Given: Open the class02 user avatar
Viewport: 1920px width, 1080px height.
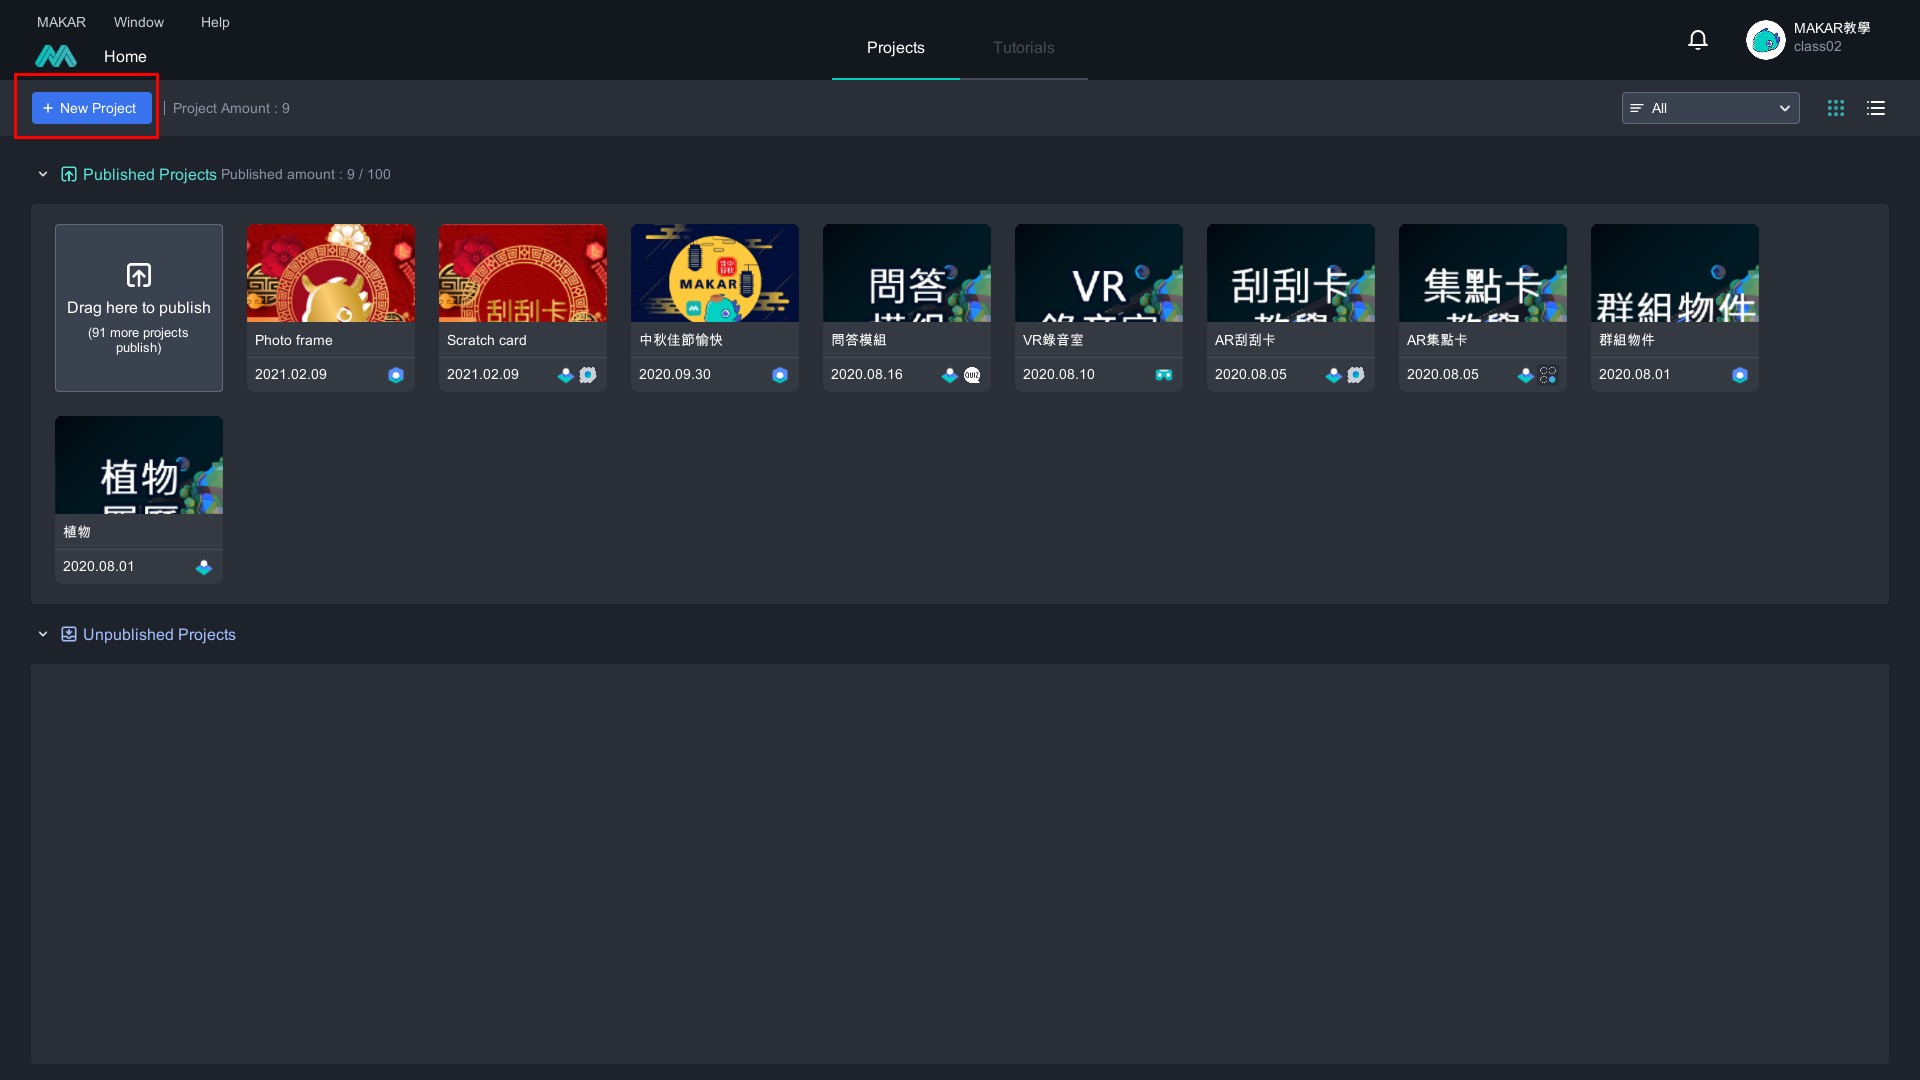Looking at the screenshot, I should [1765, 40].
